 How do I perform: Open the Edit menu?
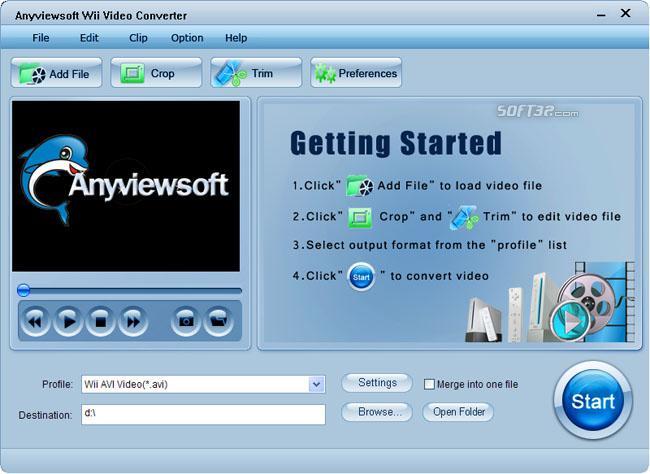(89, 38)
